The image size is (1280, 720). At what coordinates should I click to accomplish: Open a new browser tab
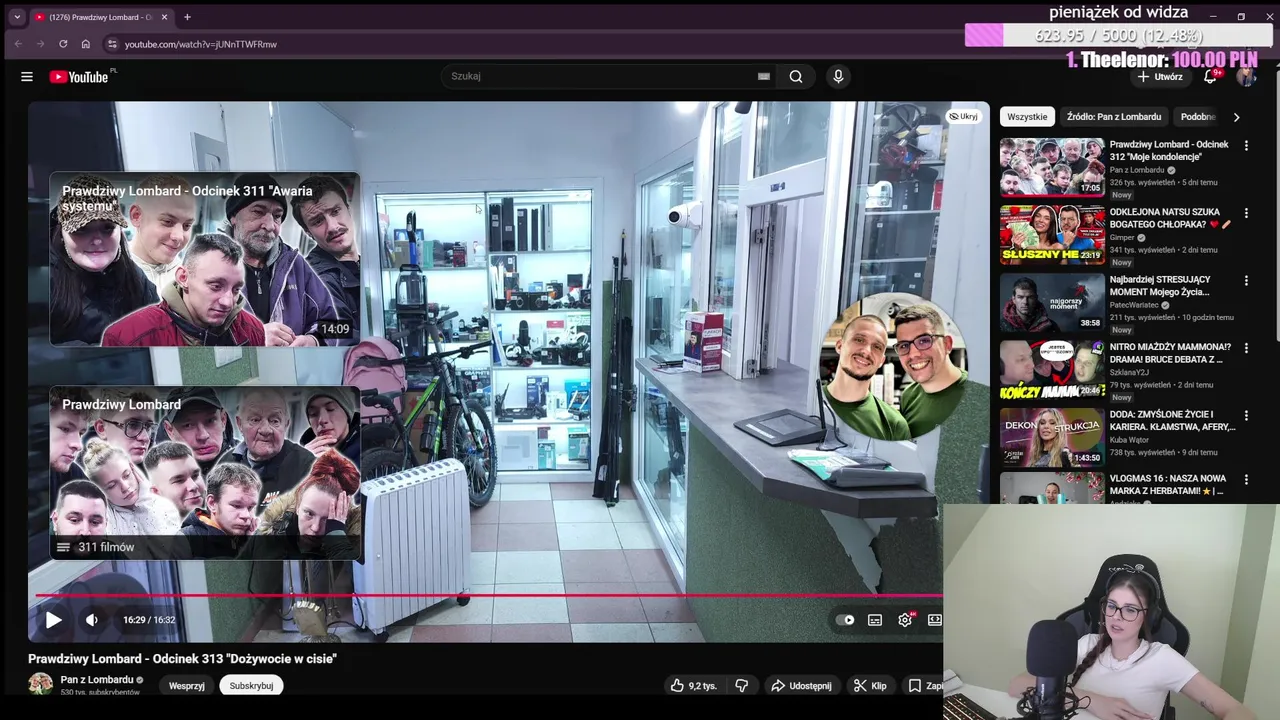click(187, 17)
